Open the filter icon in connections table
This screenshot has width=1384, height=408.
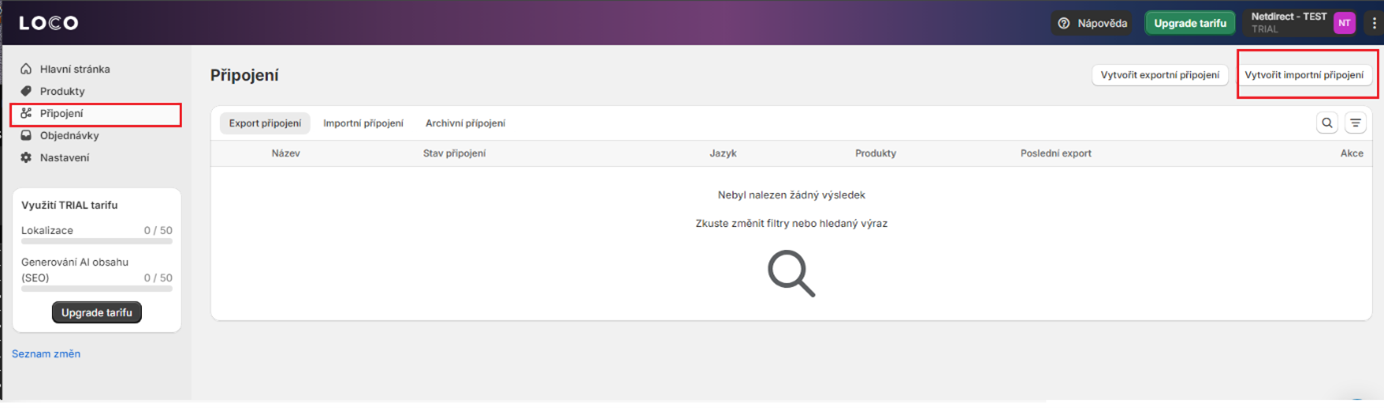pyautogui.click(x=1355, y=123)
